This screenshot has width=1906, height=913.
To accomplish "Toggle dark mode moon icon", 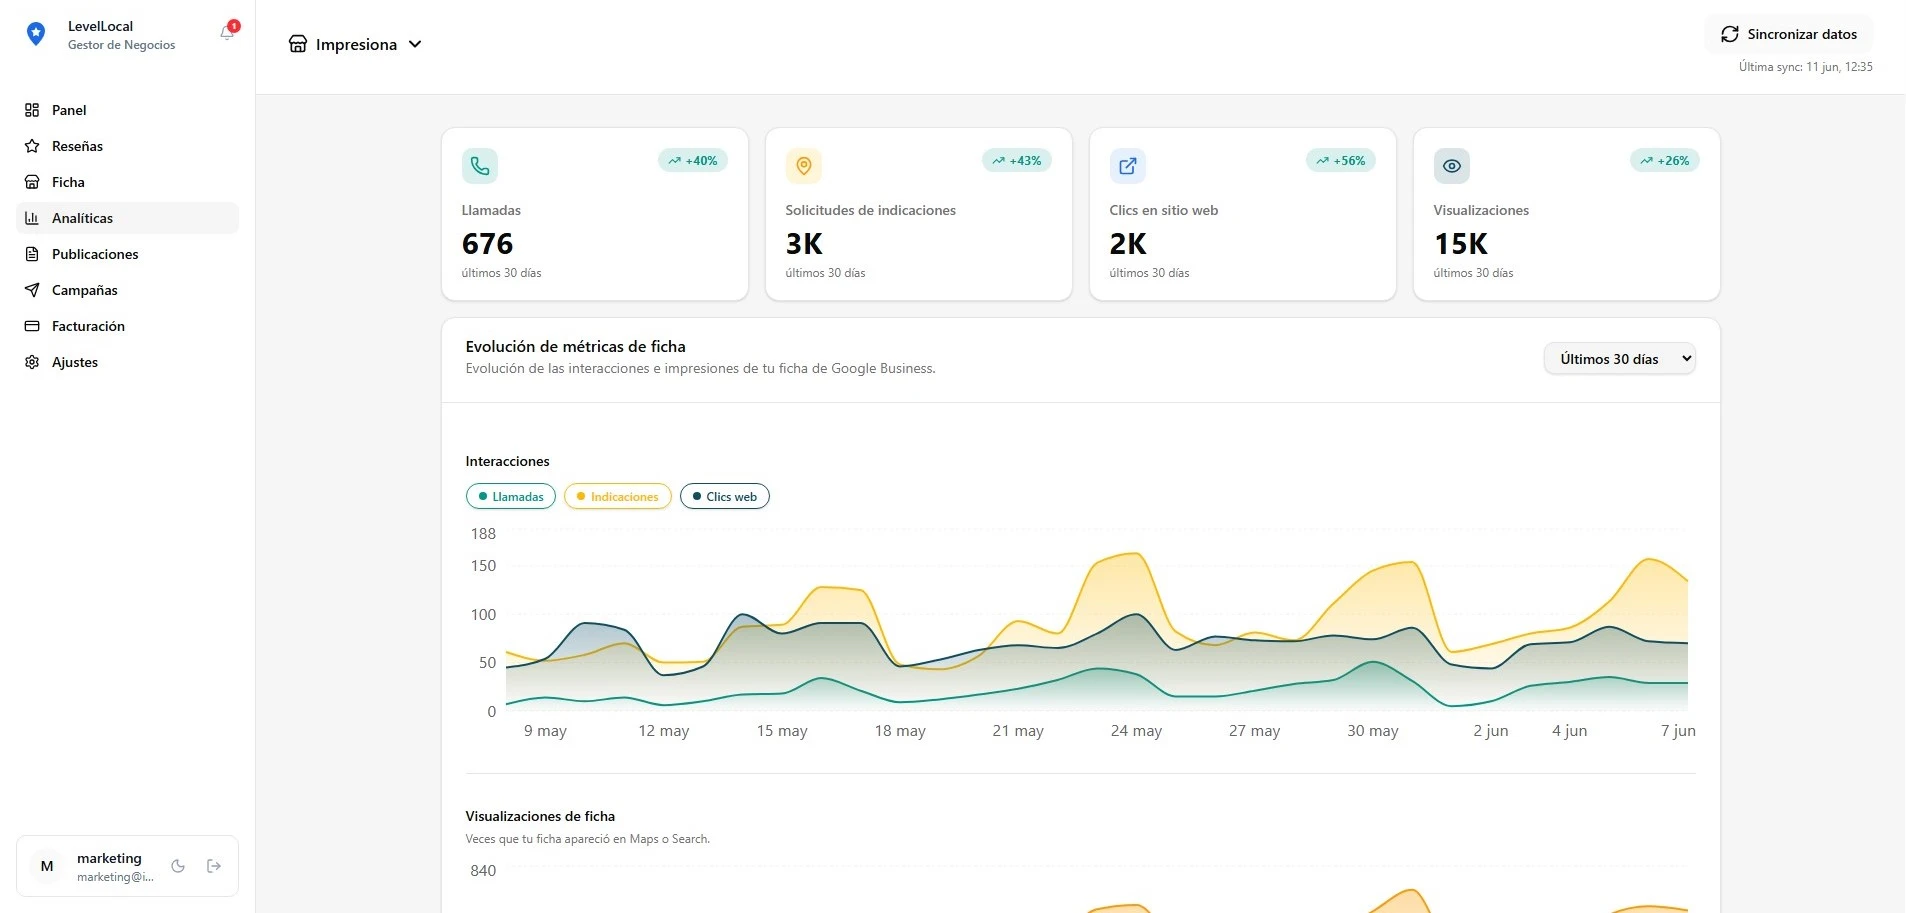I will (x=178, y=866).
